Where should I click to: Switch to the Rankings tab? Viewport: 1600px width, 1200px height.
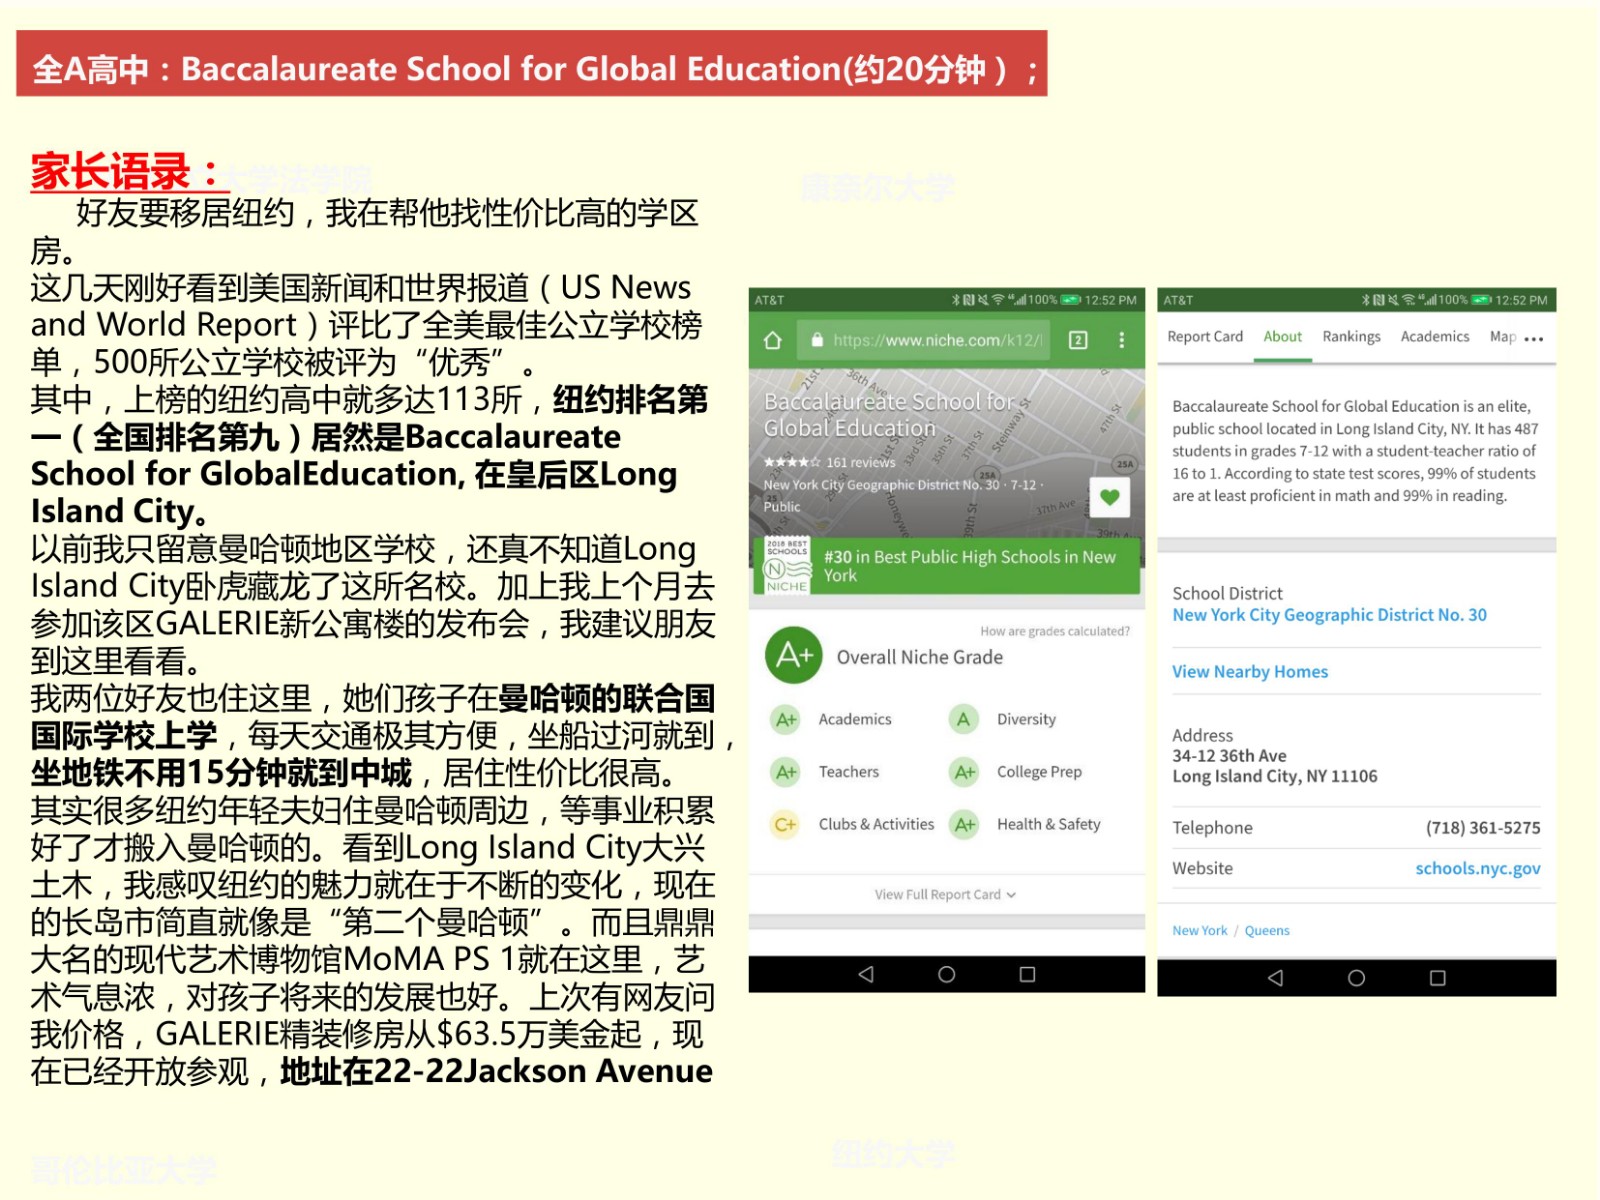[1351, 337]
